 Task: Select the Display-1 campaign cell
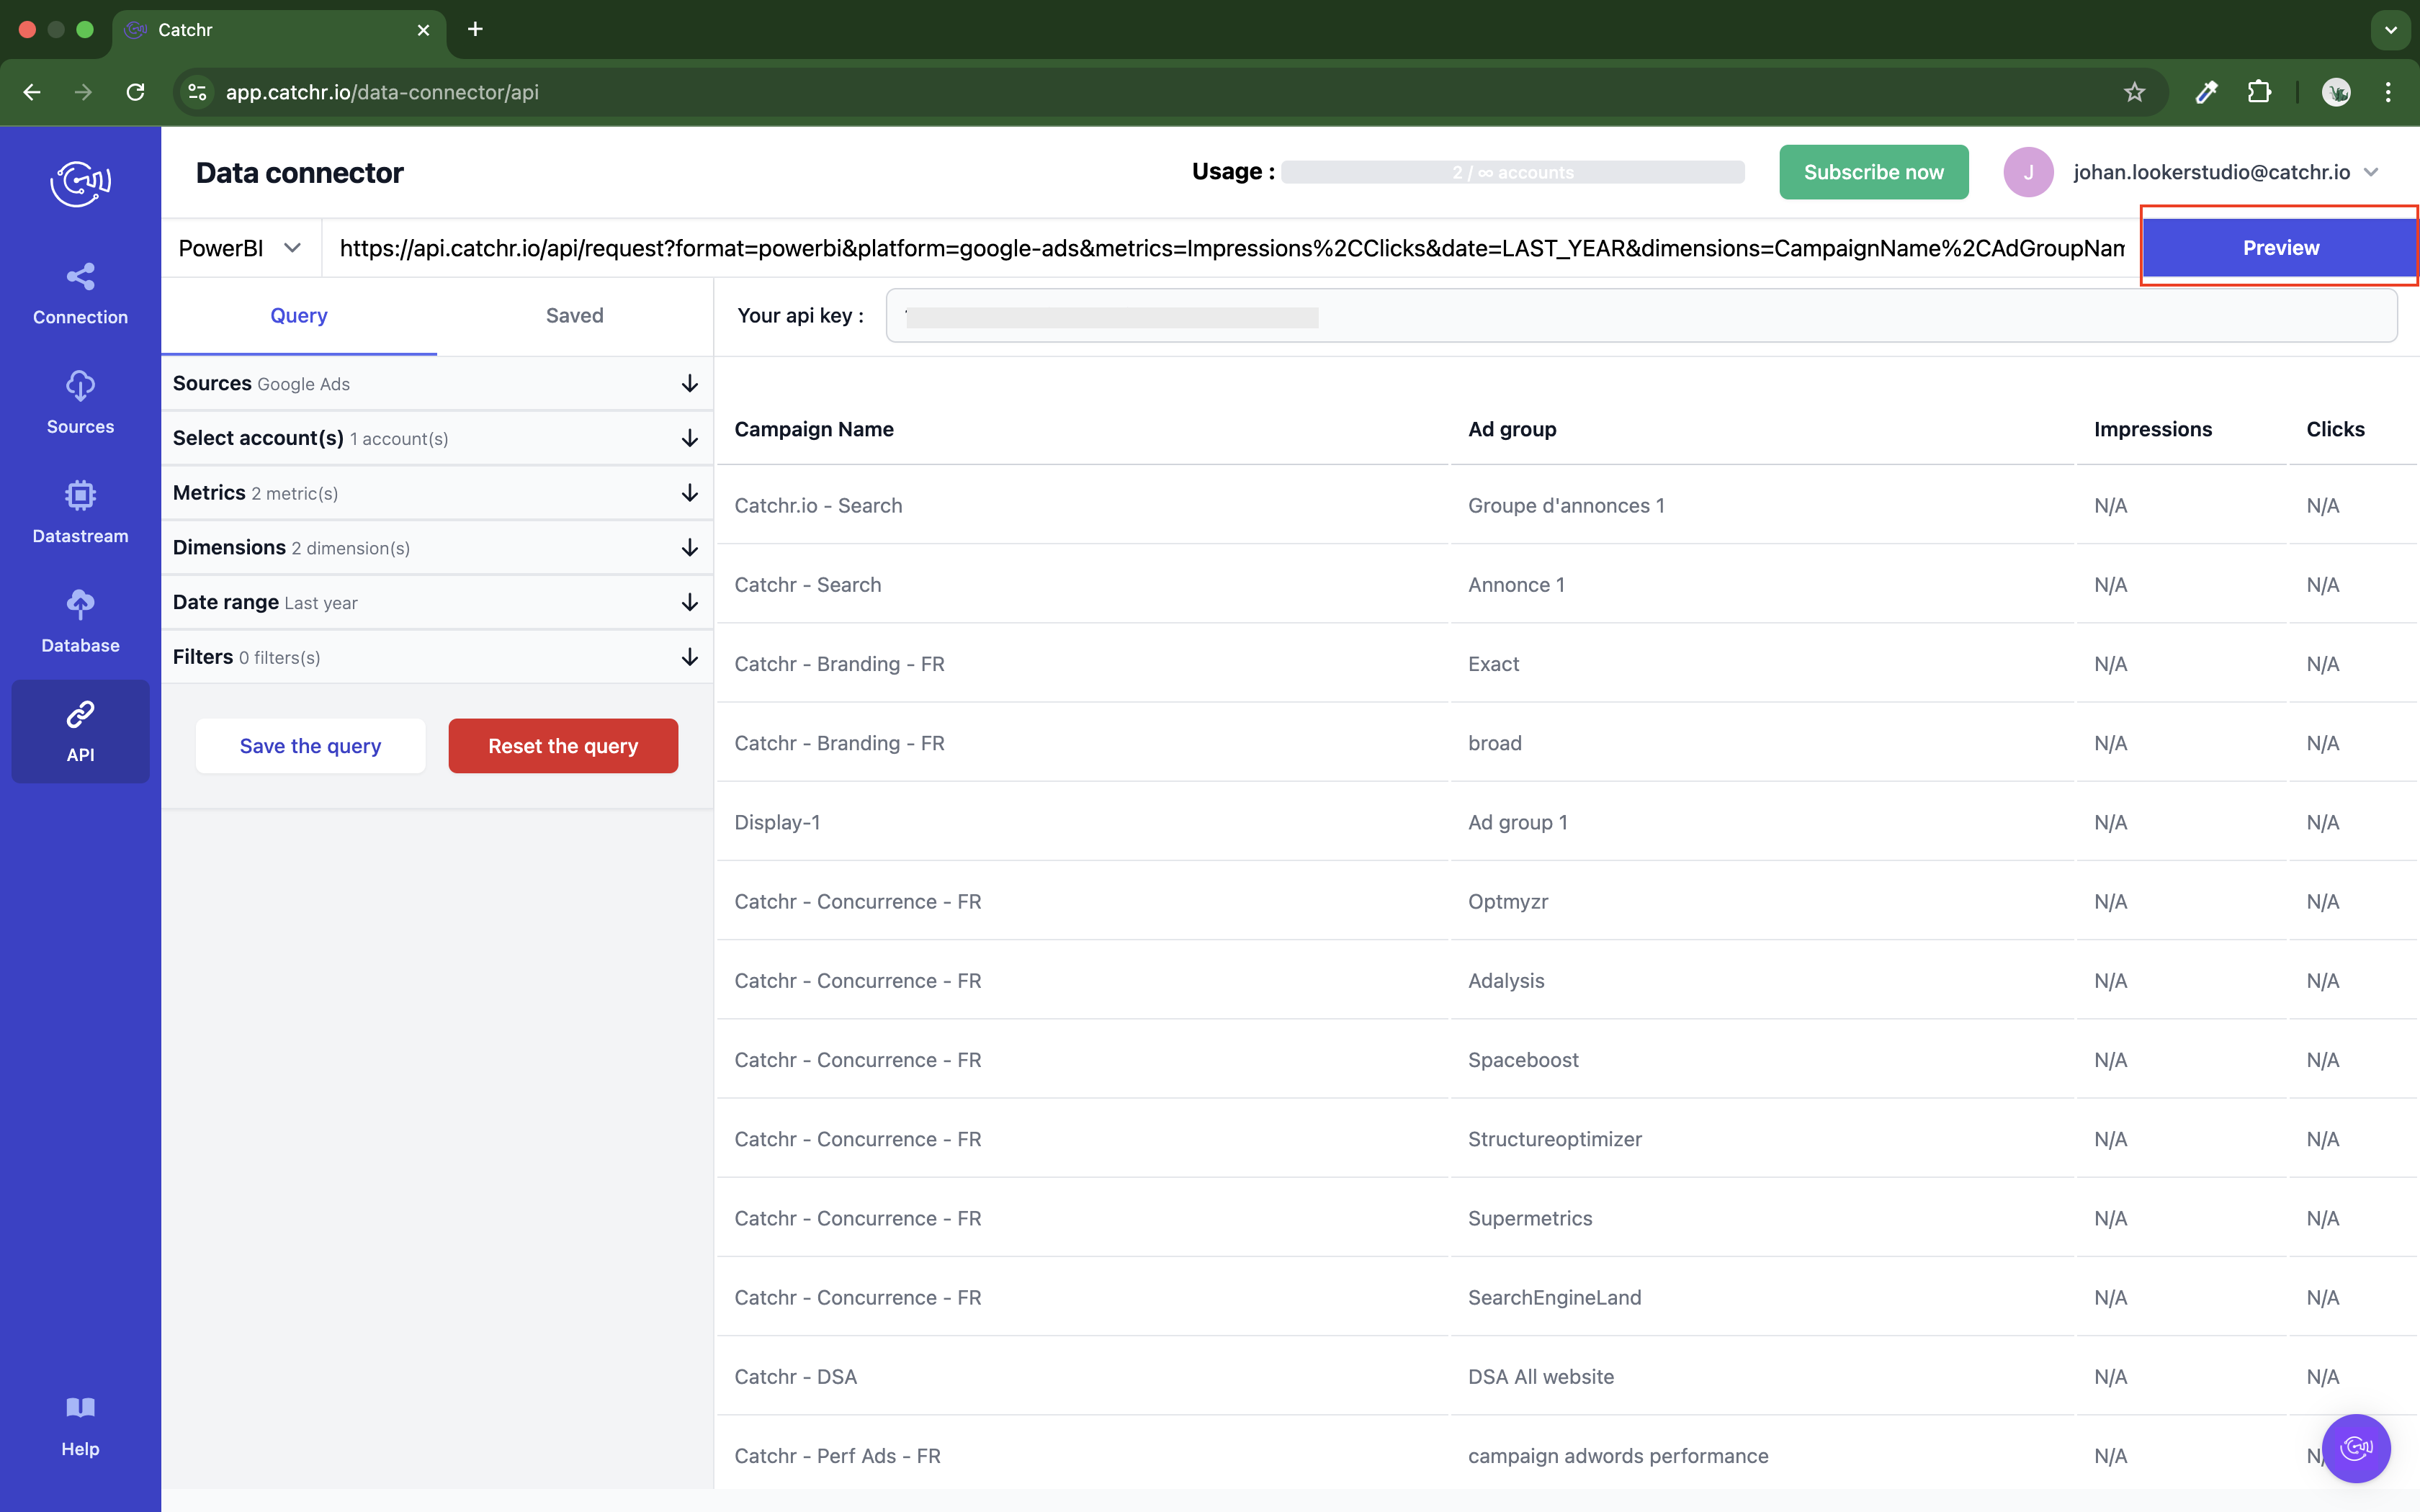(x=777, y=822)
